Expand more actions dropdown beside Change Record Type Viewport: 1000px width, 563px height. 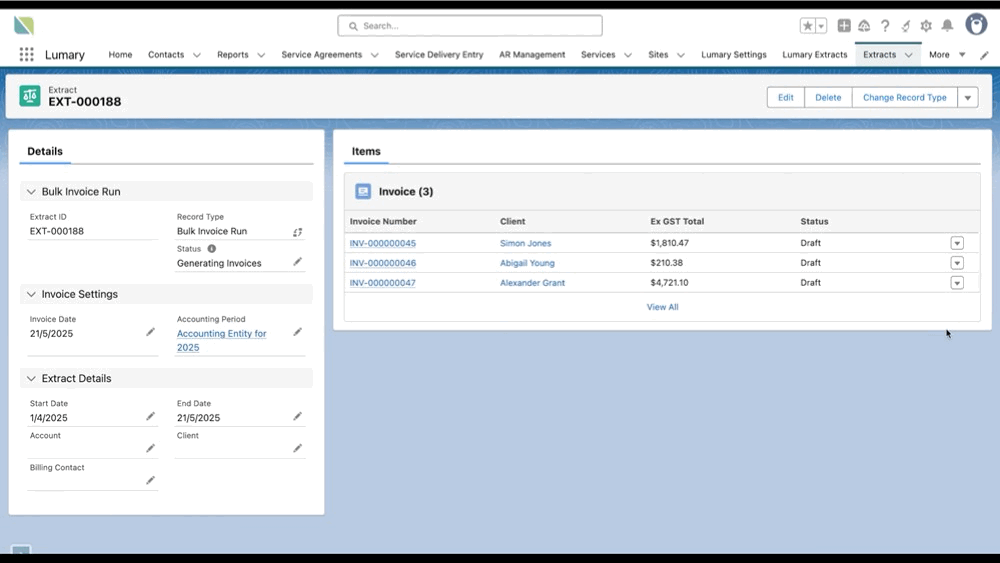(967, 97)
